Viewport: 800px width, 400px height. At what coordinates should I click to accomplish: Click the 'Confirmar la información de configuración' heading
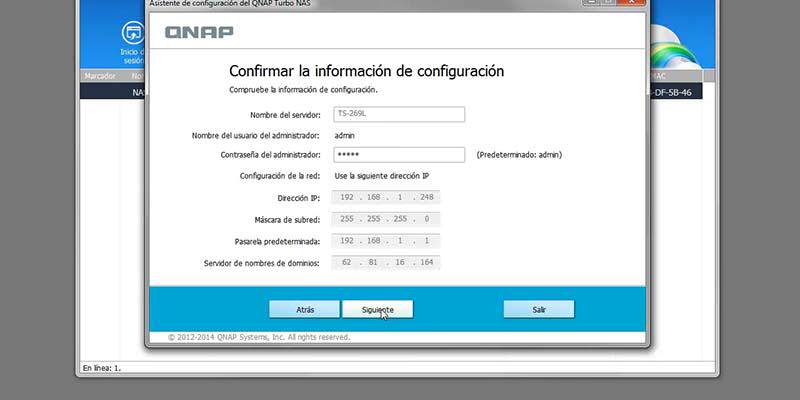coord(366,71)
